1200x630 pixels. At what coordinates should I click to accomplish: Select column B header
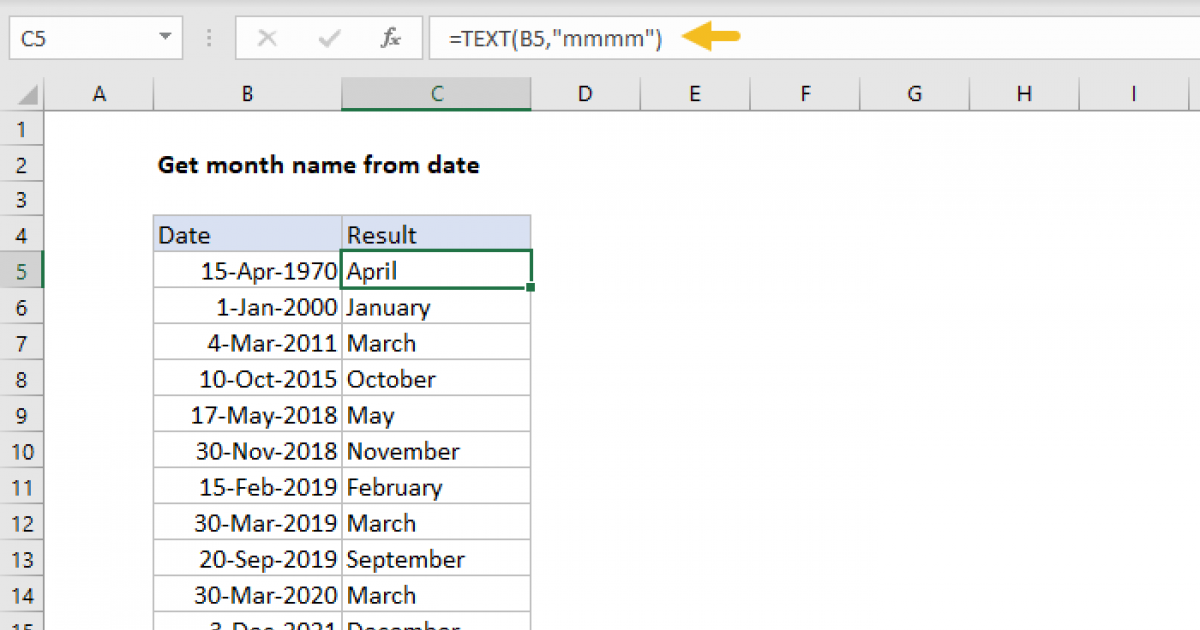247,94
